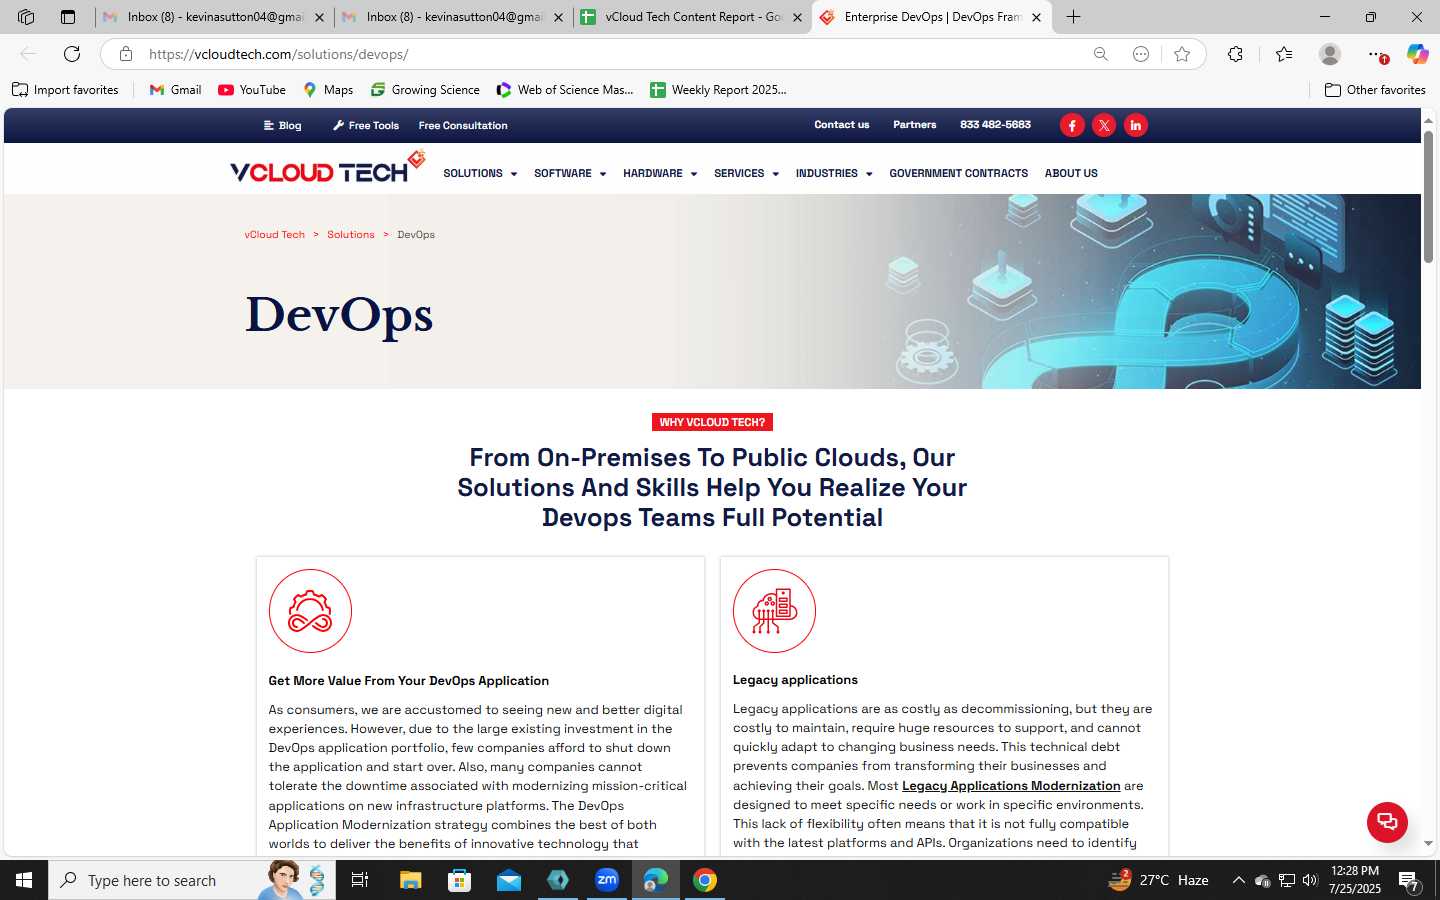The image size is (1440, 900).
Task: Switch to first Gmail Inbox tab
Action: click(x=215, y=17)
